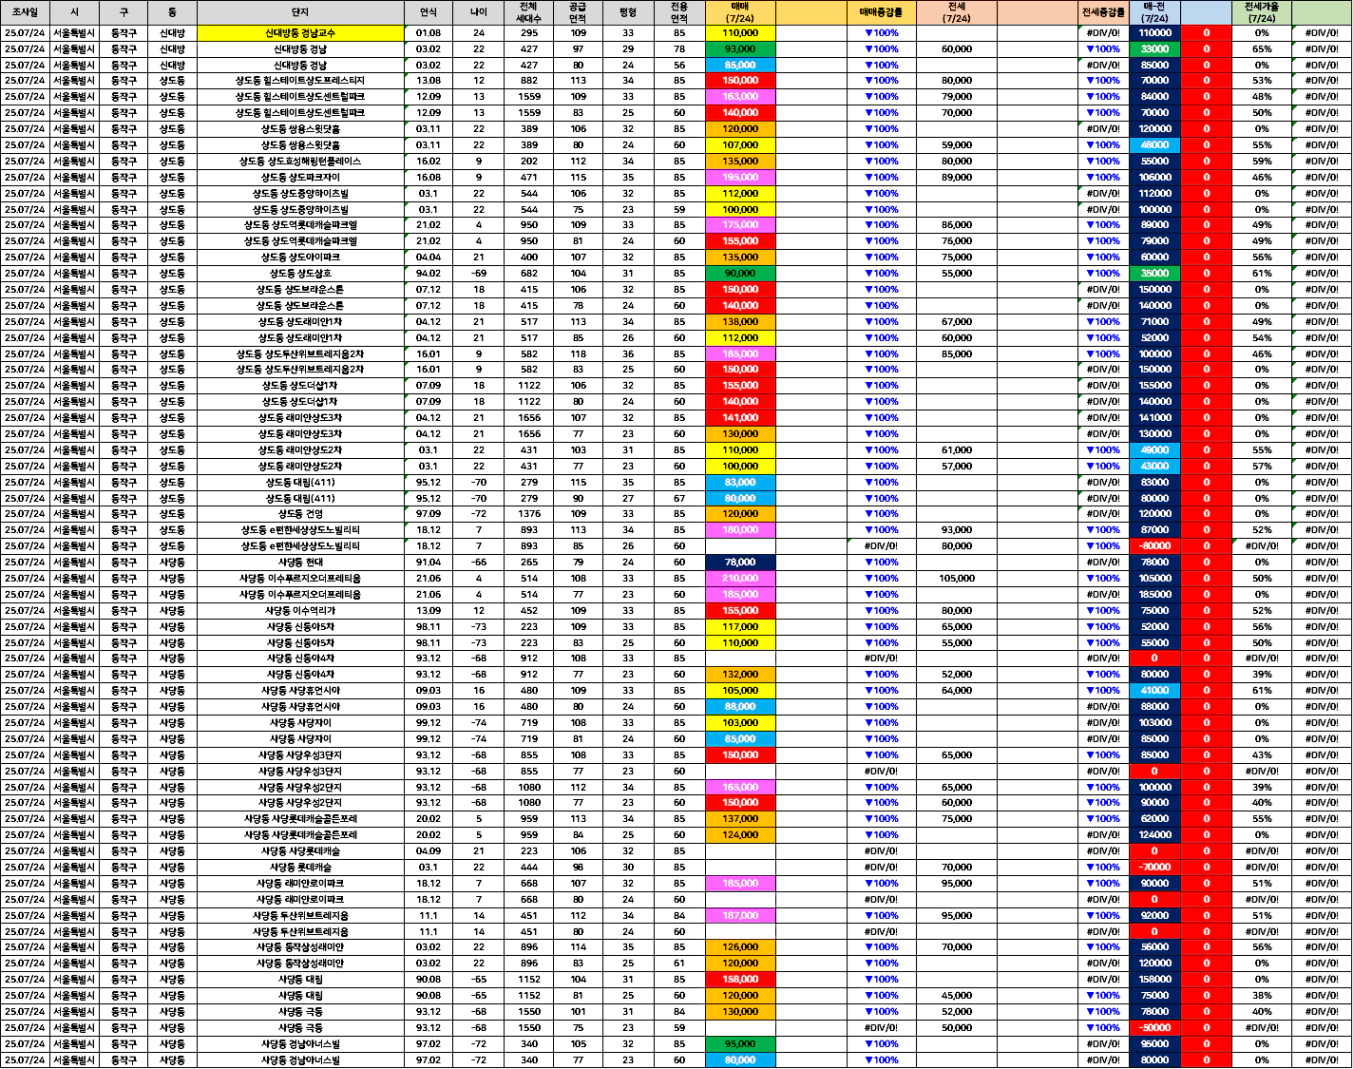
Task: Select the 조사일 column header cell
Action: 25,12
